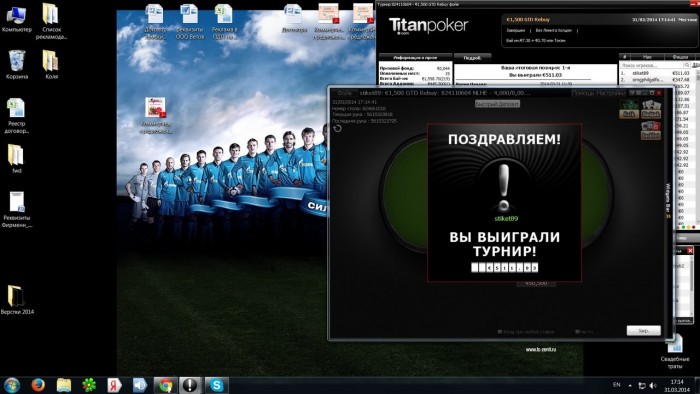700x394 pixels.
Task: Expand the Widgets Bar on table edge
Action: click(668, 201)
